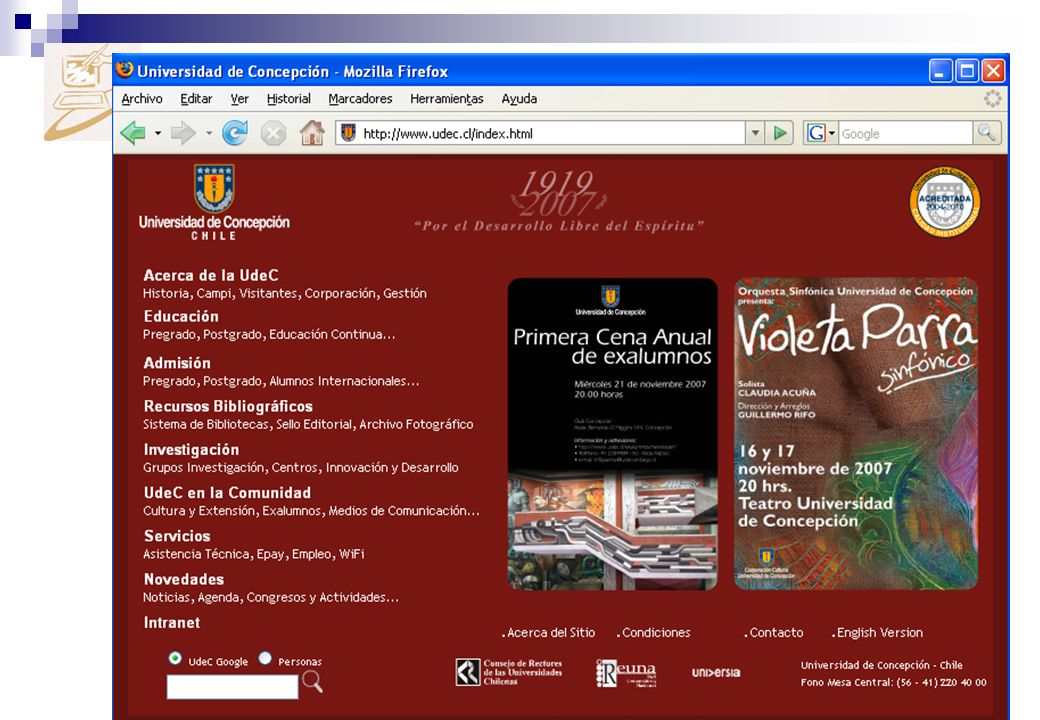Expand the address bar URL history dropdown
1040x720 pixels.
click(x=755, y=133)
